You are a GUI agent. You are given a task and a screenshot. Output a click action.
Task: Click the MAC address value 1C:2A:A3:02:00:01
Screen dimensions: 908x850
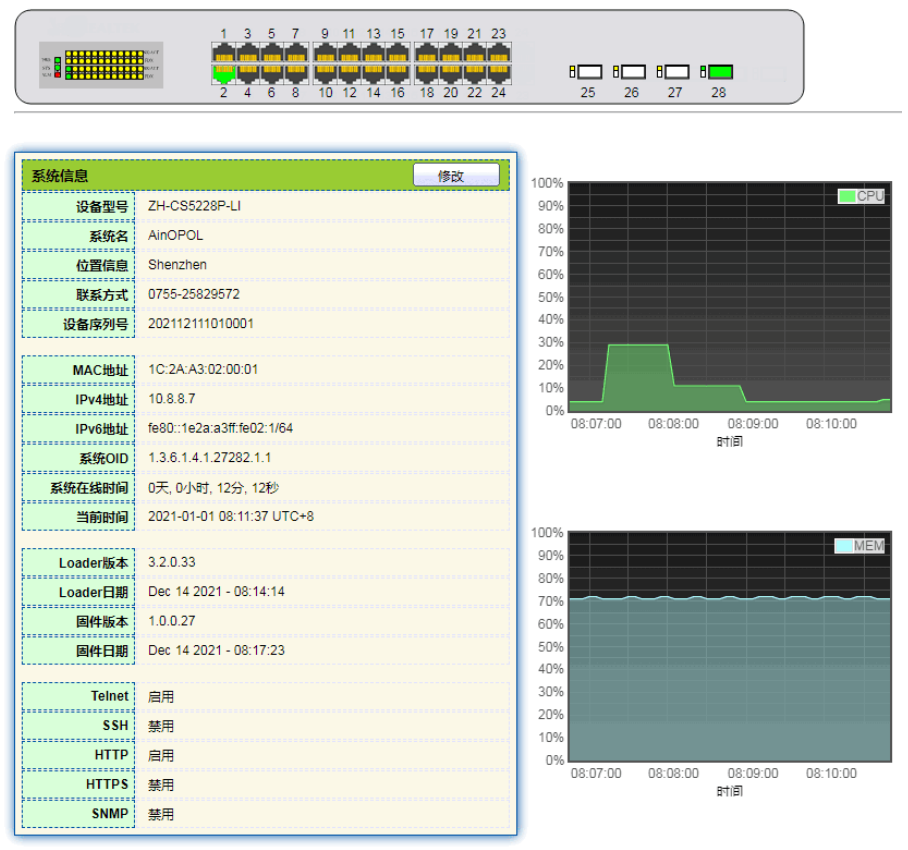point(203,369)
